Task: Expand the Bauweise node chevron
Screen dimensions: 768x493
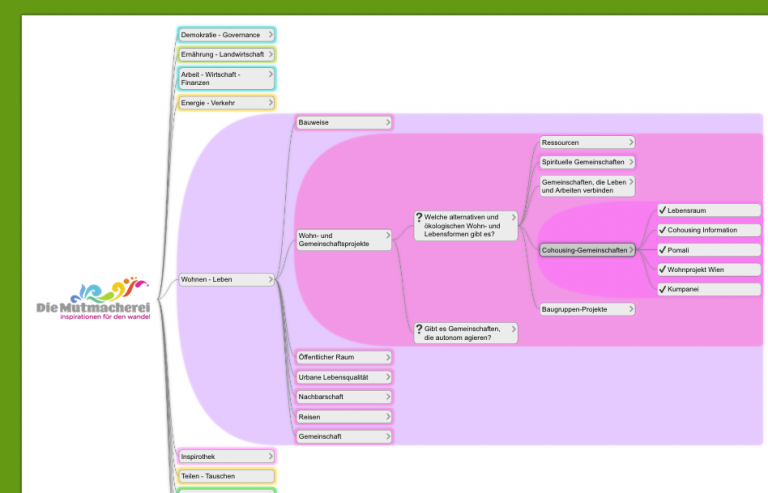Action: pyautogui.click(x=387, y=122)
